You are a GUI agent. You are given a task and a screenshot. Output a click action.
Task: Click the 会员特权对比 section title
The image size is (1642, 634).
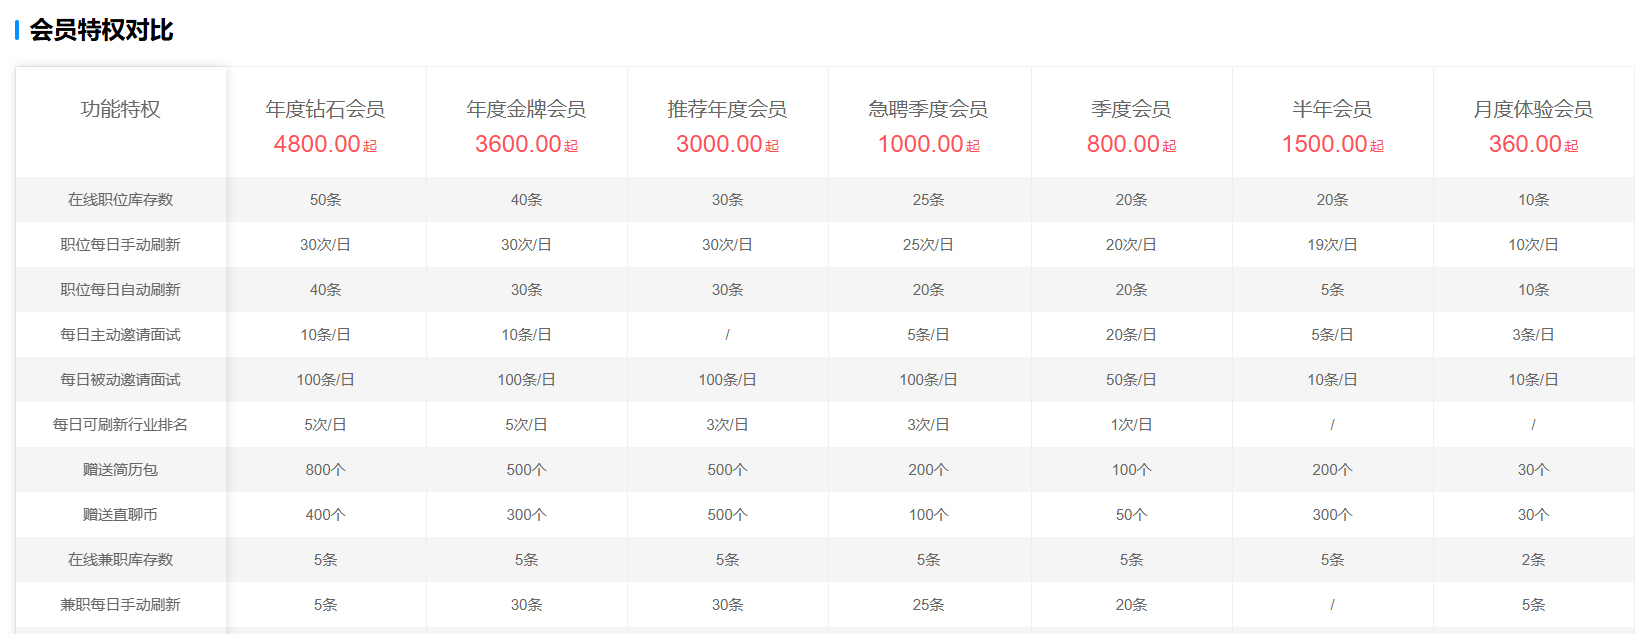101,30
